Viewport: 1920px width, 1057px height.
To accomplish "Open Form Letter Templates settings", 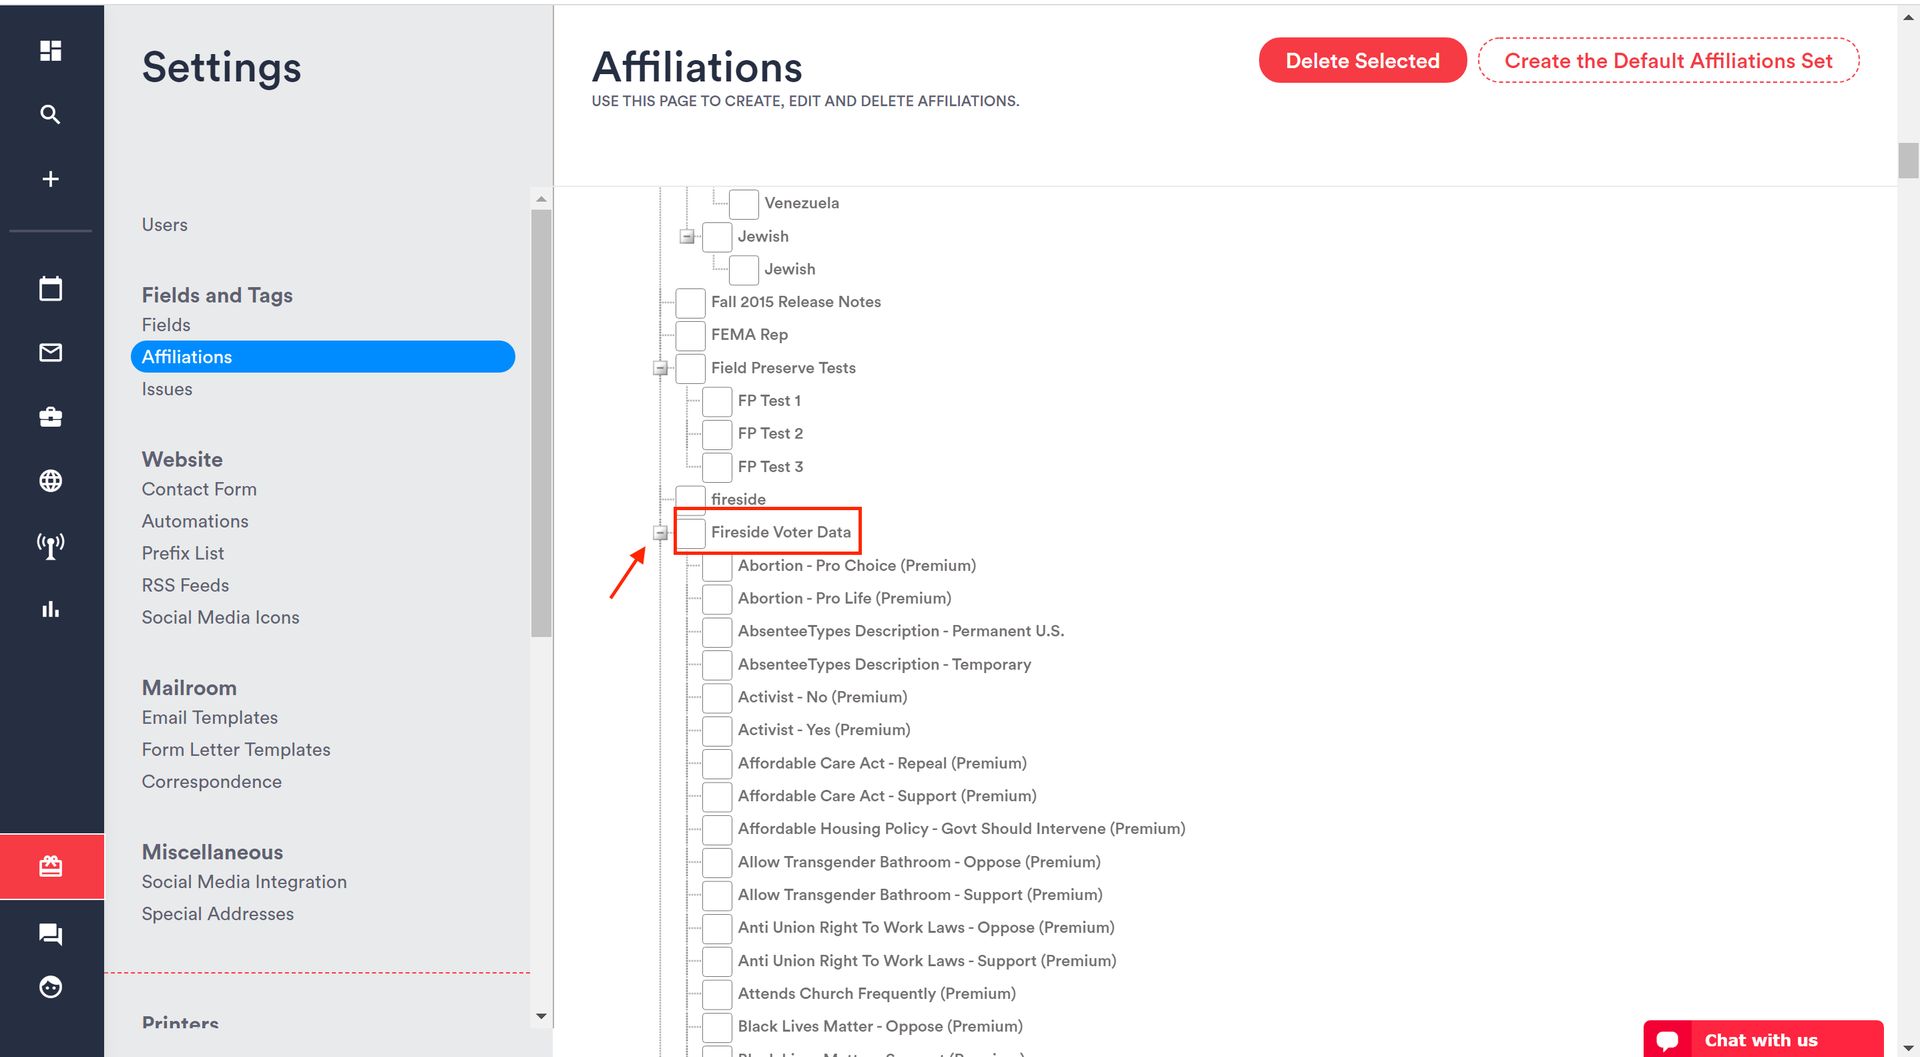I will click(x=236, y=749).
